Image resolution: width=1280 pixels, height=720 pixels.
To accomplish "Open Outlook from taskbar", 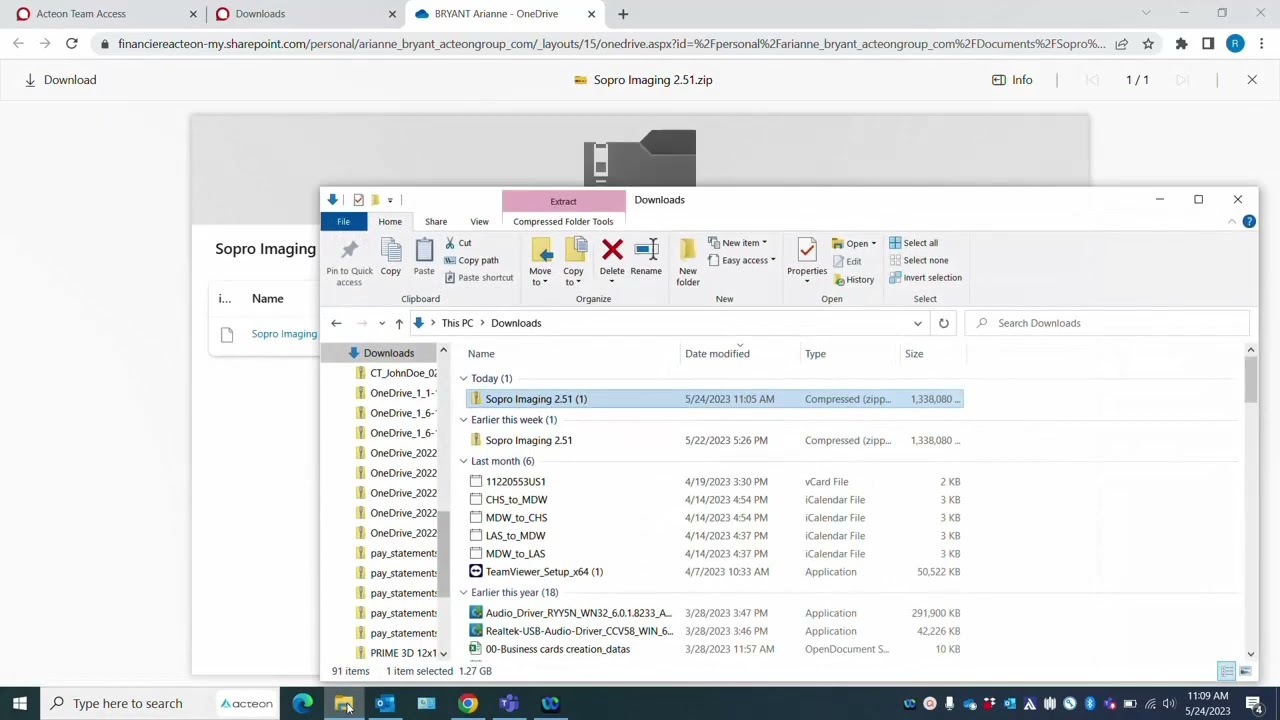I will 385,703.
